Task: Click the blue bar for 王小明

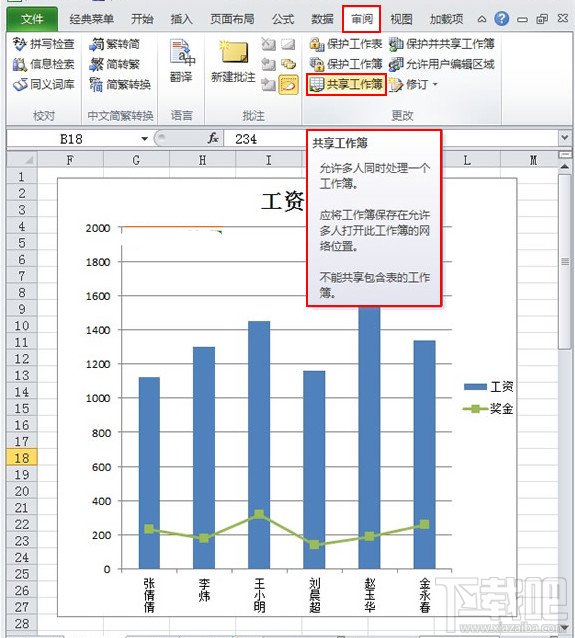Action: click(259, 444)
